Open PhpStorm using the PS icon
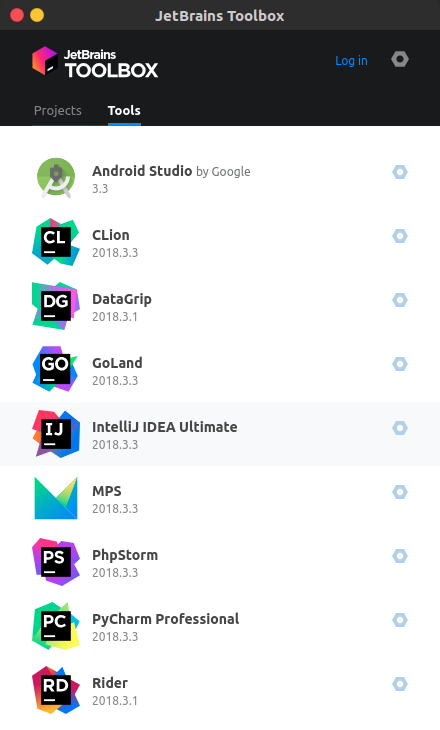Image resolution: width=440 pixels, height=730 pixels. tap(56, 562)
